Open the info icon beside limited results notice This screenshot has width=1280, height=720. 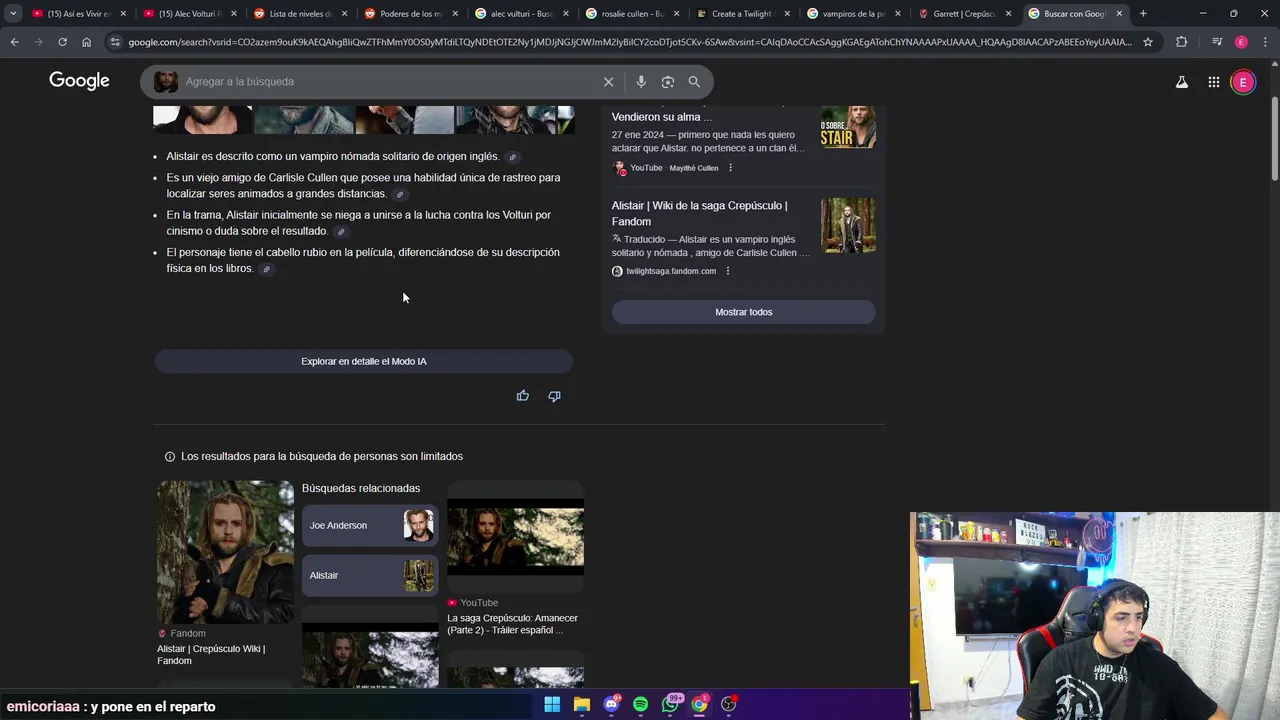[170, 457]
